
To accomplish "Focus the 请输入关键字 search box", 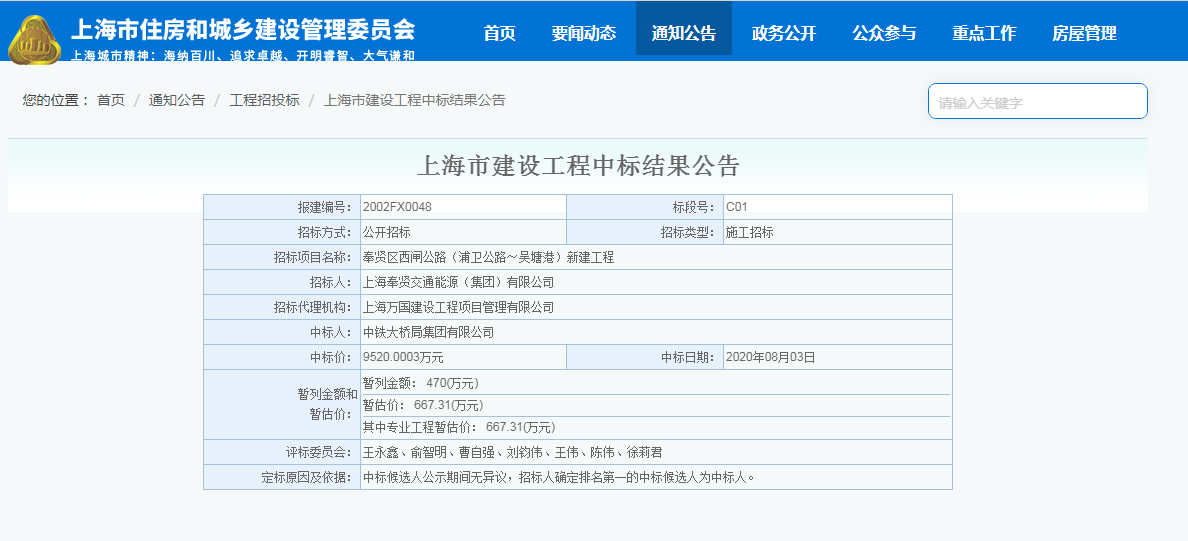I will [x=1037, y=101].
